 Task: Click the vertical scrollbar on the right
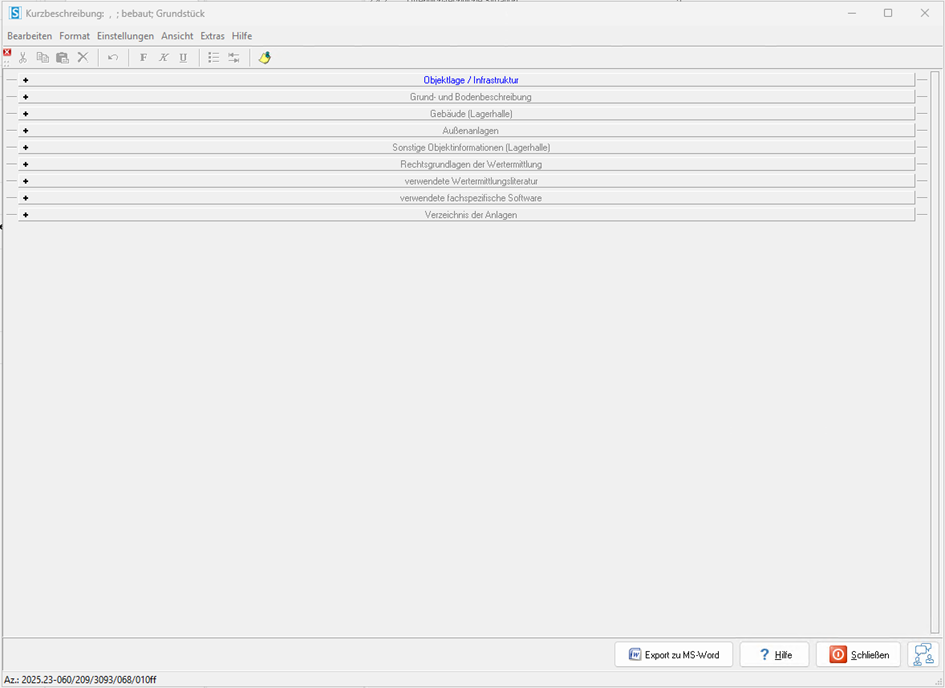click(935, 350)
